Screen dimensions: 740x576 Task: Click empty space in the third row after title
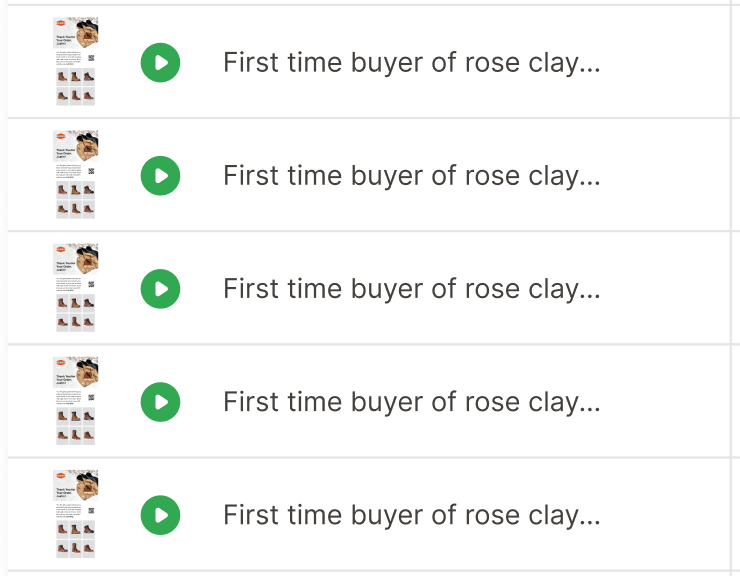click(x=665, y=289)
